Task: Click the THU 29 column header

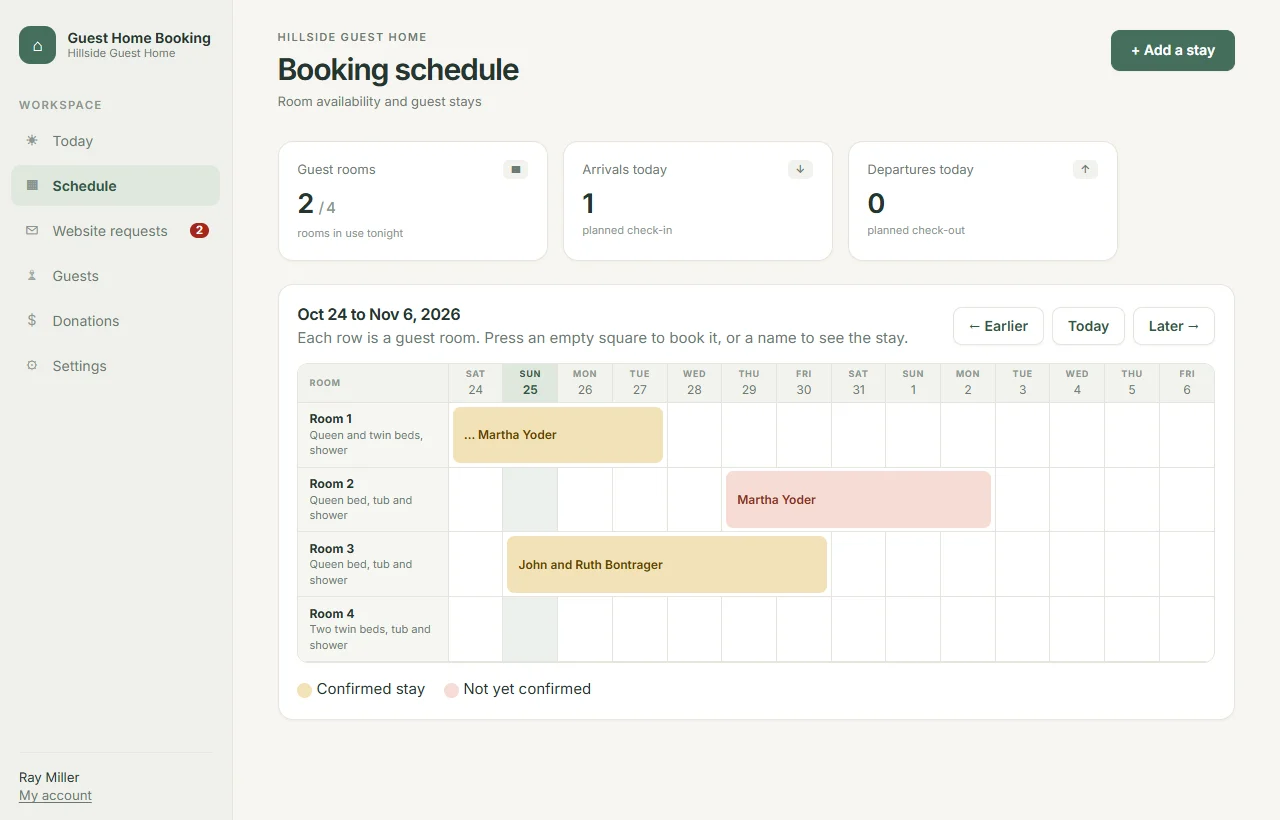Action: pyautogui.click(x=749, y=383)
